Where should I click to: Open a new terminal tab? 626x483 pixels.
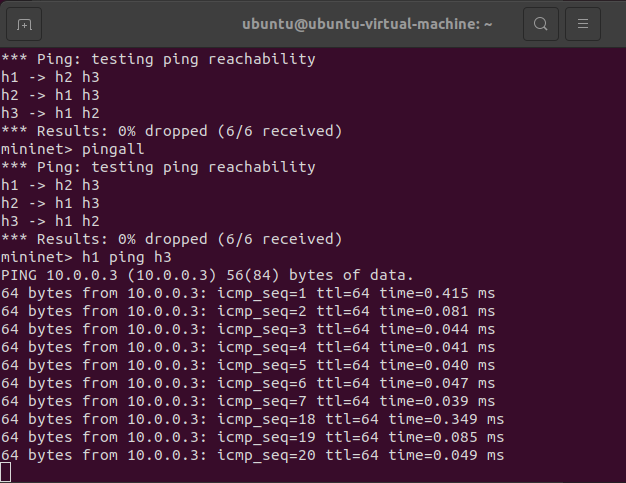[x=24, y=24]
